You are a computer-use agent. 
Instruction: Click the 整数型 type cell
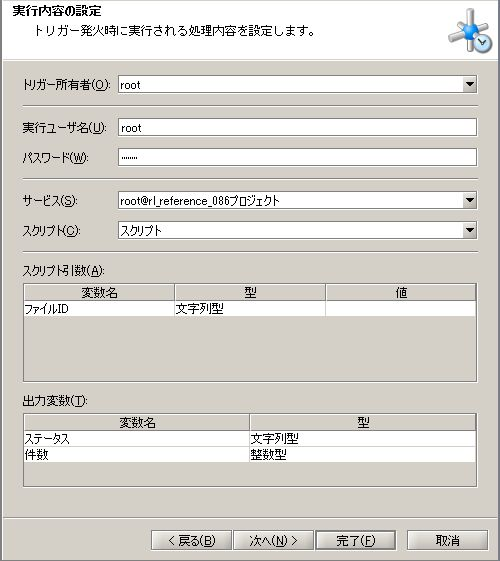(x=363, y=454)
